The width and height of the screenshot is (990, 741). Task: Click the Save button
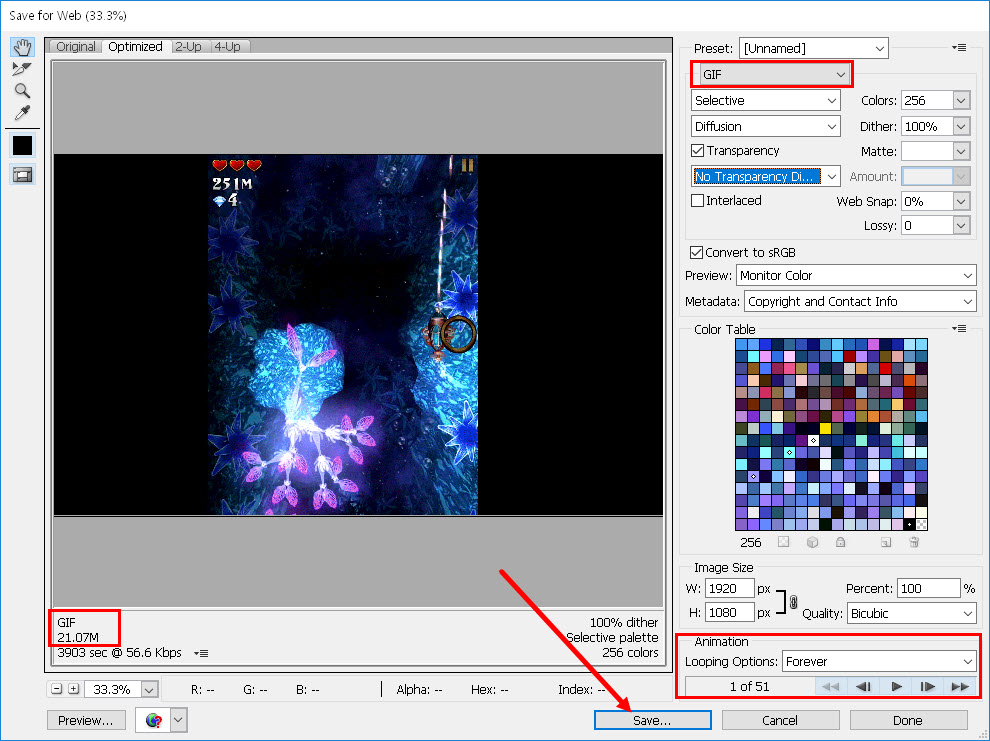coord(652,720)
